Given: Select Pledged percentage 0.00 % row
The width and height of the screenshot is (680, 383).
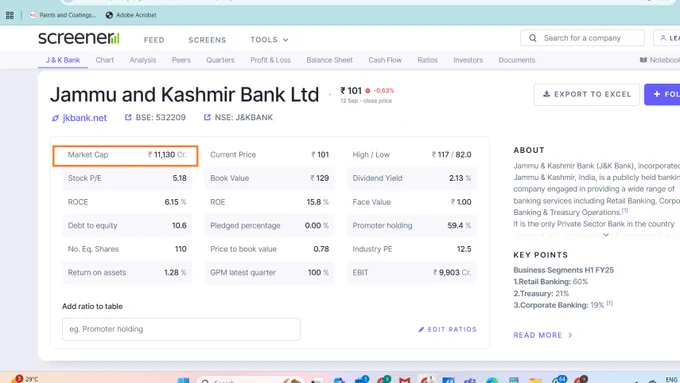Looking at the screenshot, I should coord(269,226).
